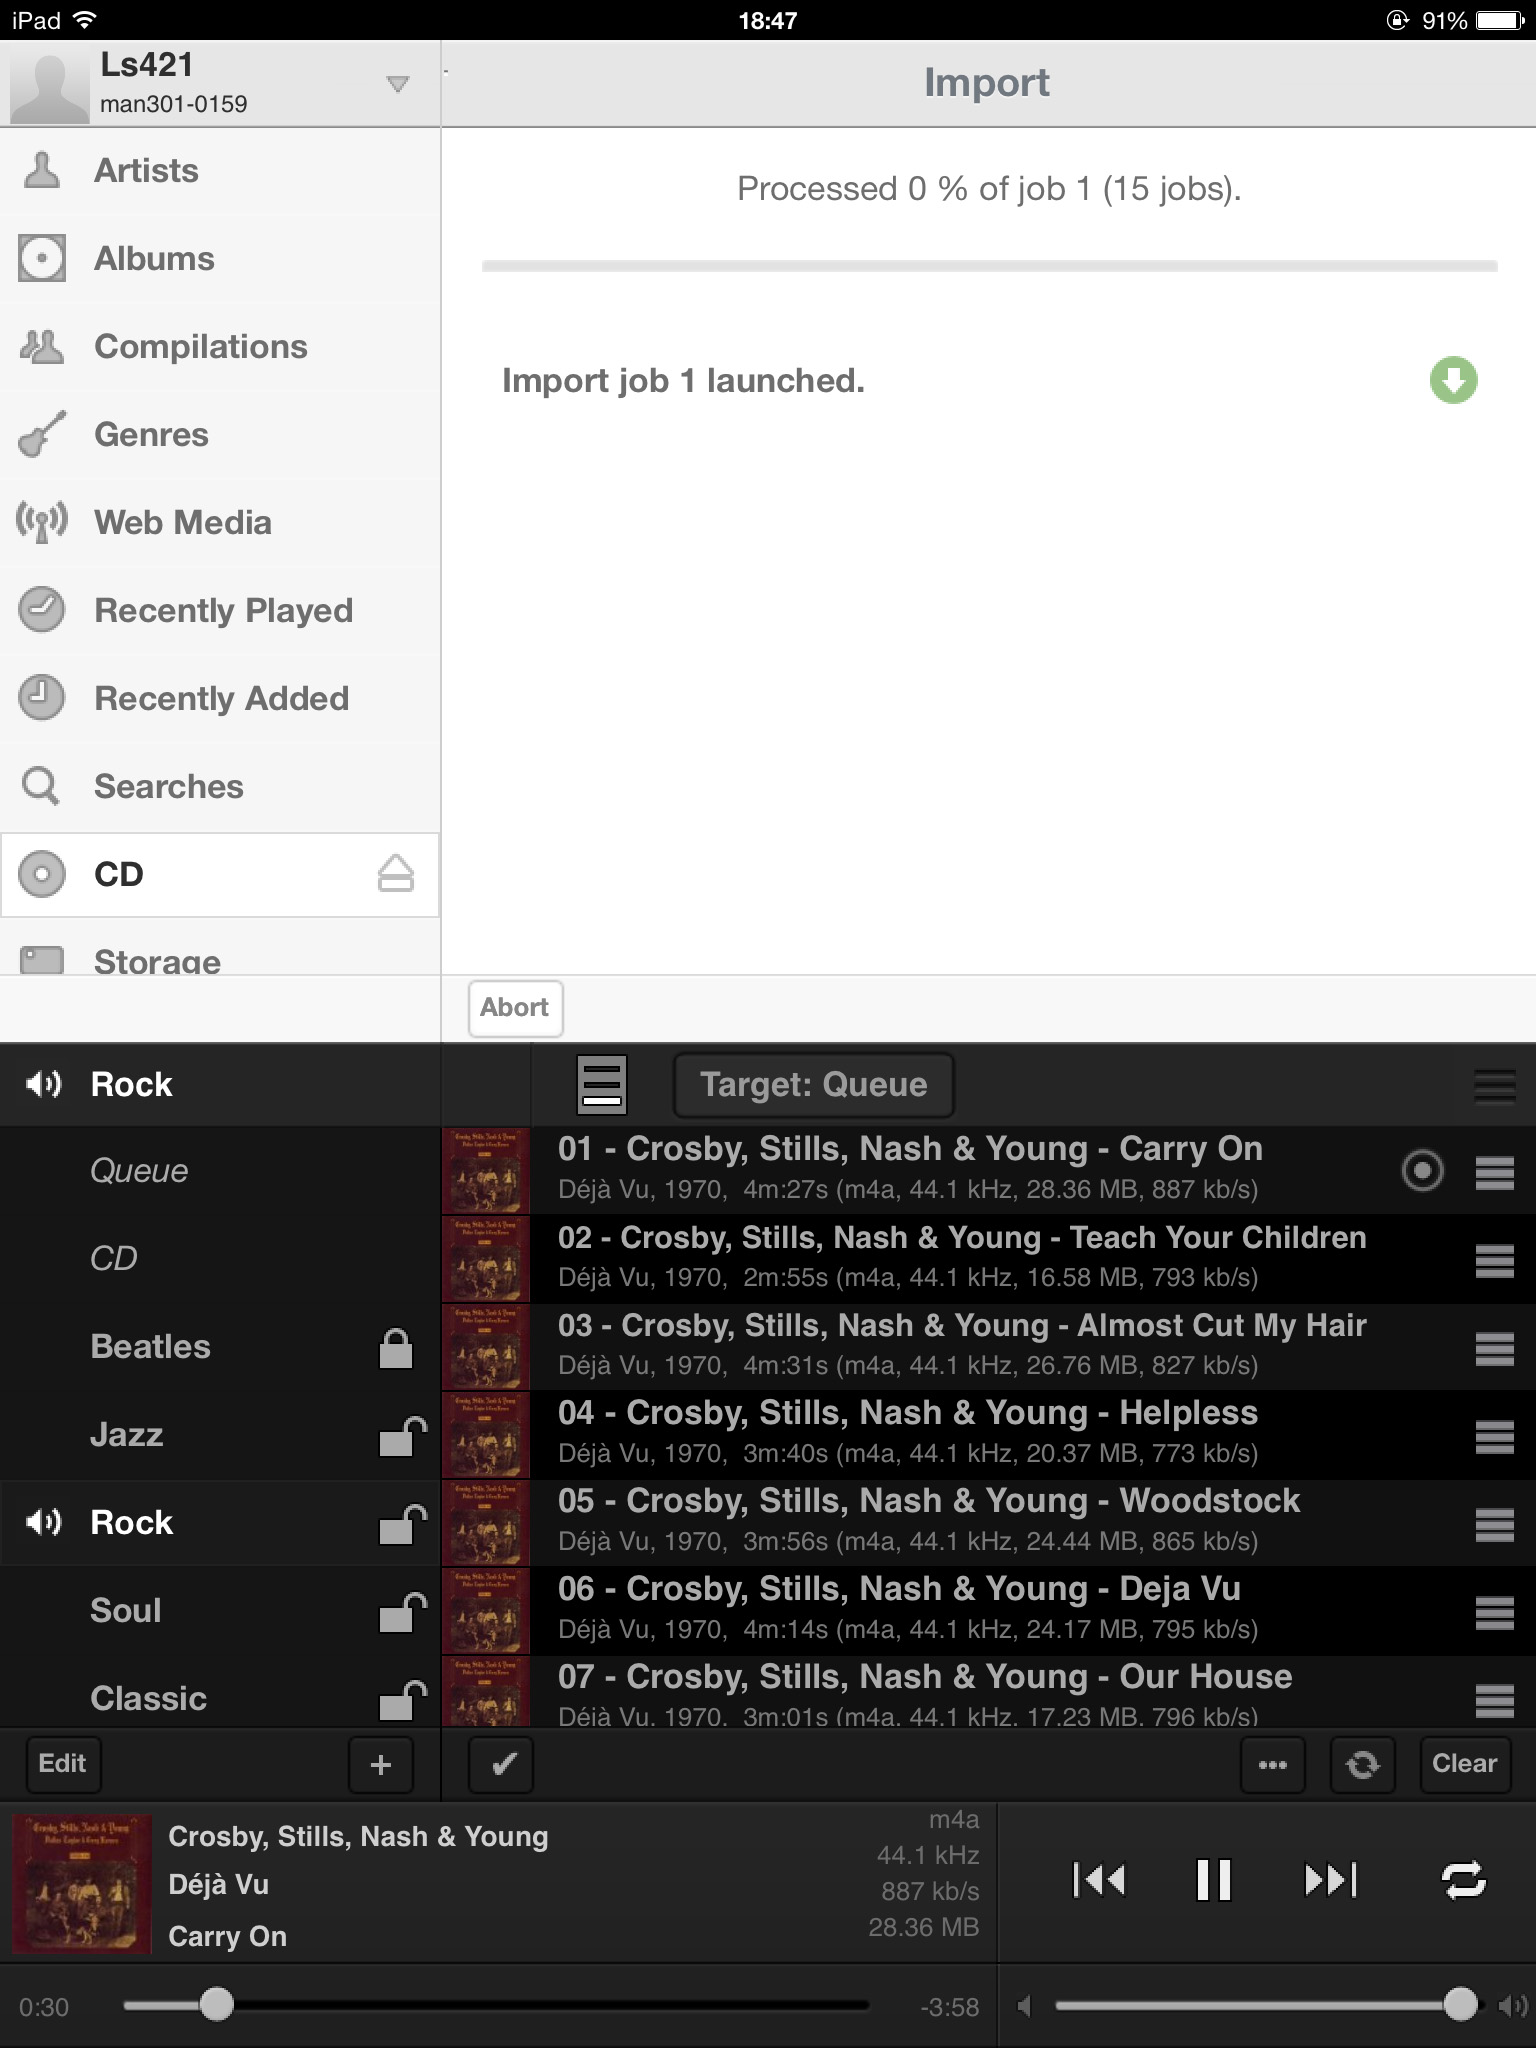1536x2048 pixels.
Task: Select the Rock playlist in the list
Action: coord(220,1523)
